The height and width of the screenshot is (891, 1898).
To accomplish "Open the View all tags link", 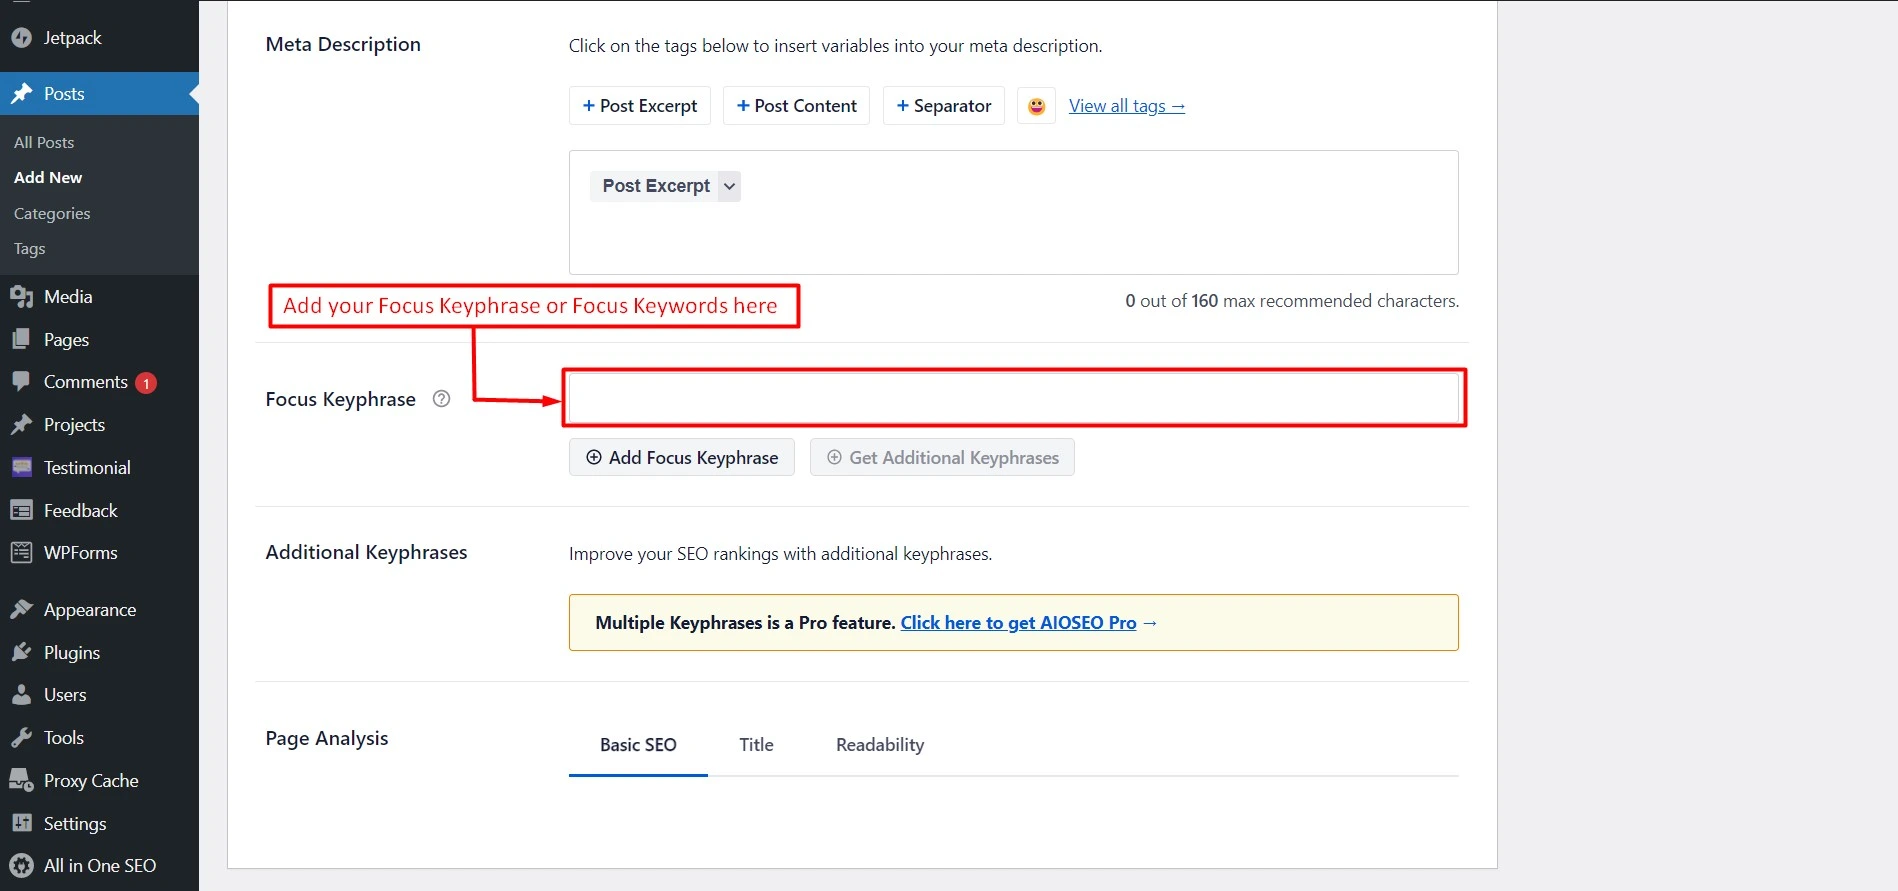I will pyautogui.click(x=1126, y=106).
